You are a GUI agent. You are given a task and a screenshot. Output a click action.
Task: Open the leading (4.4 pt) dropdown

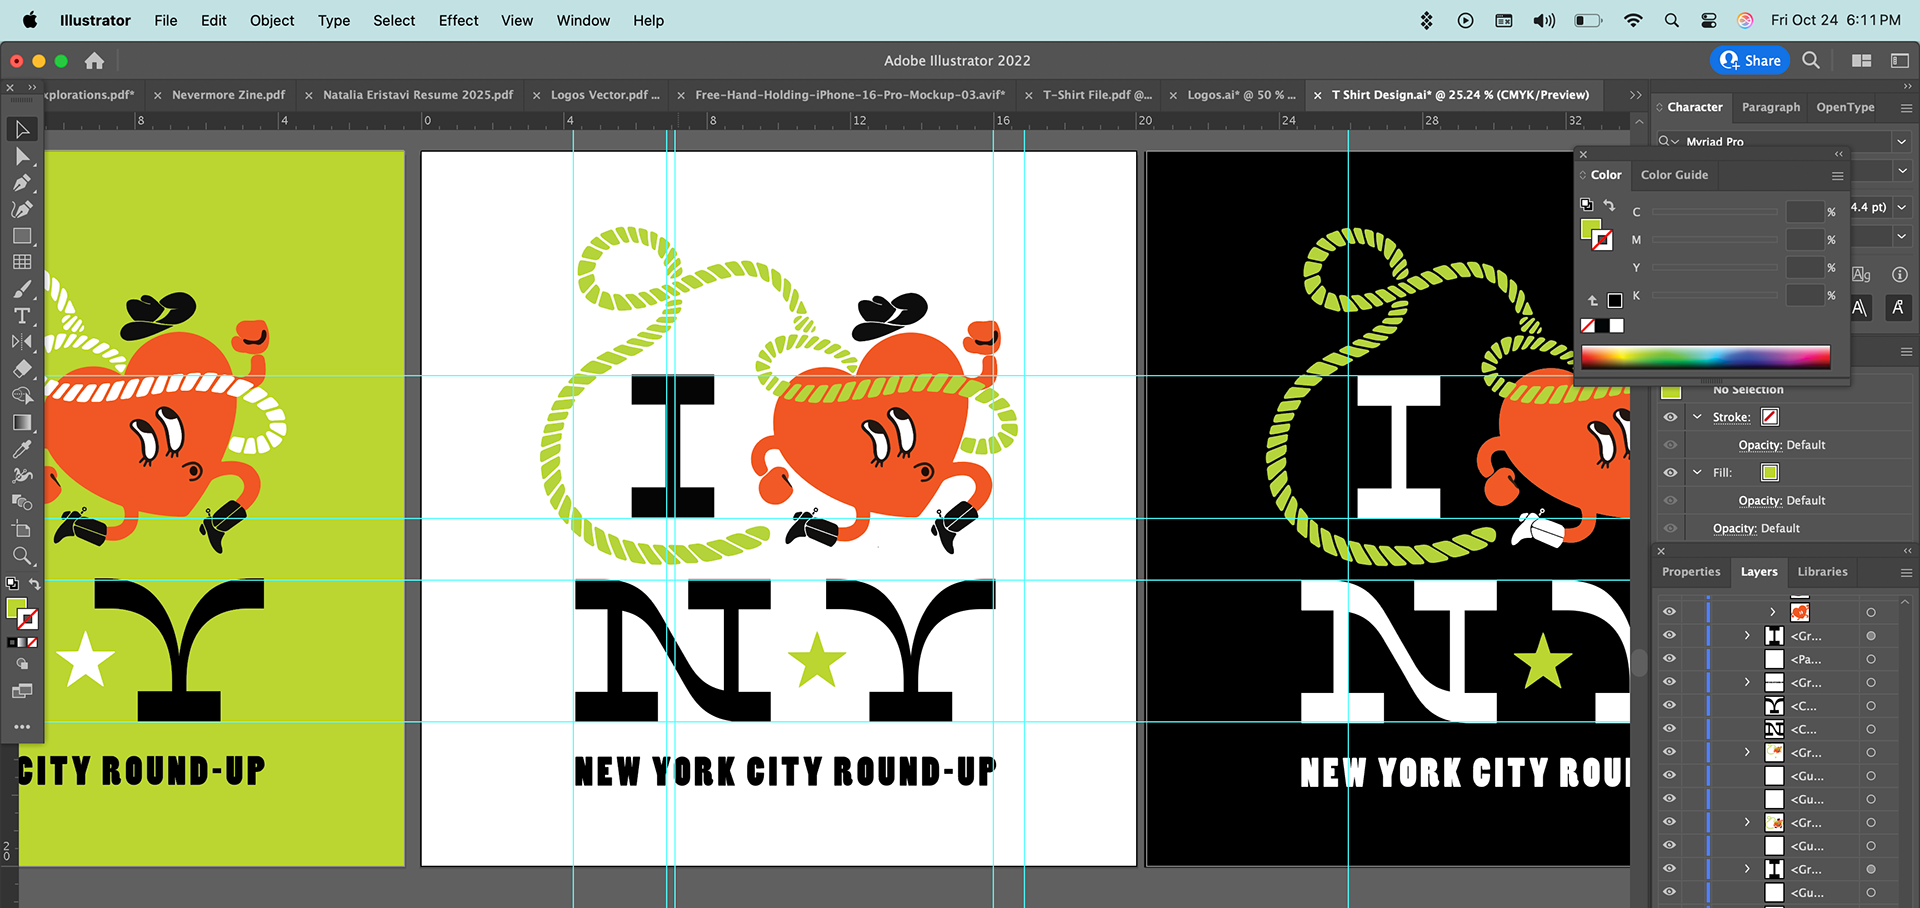point(1902,208)
